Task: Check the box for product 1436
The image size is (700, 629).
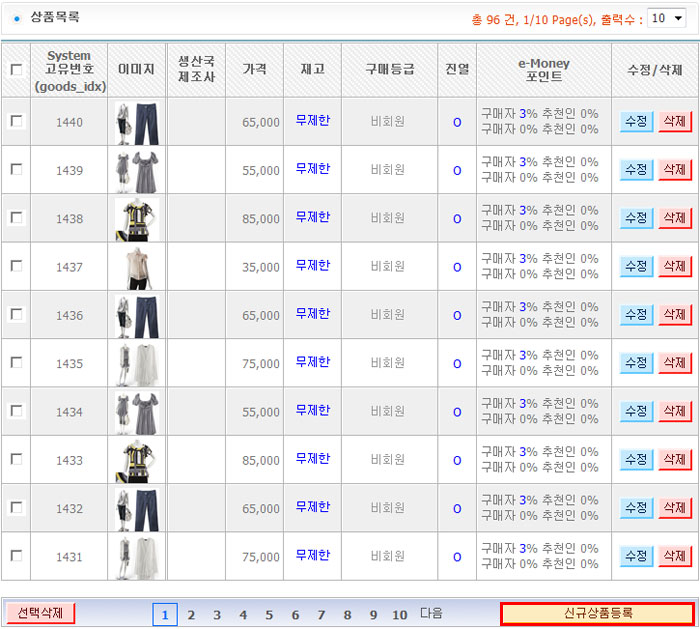Action: pos(16,314)
